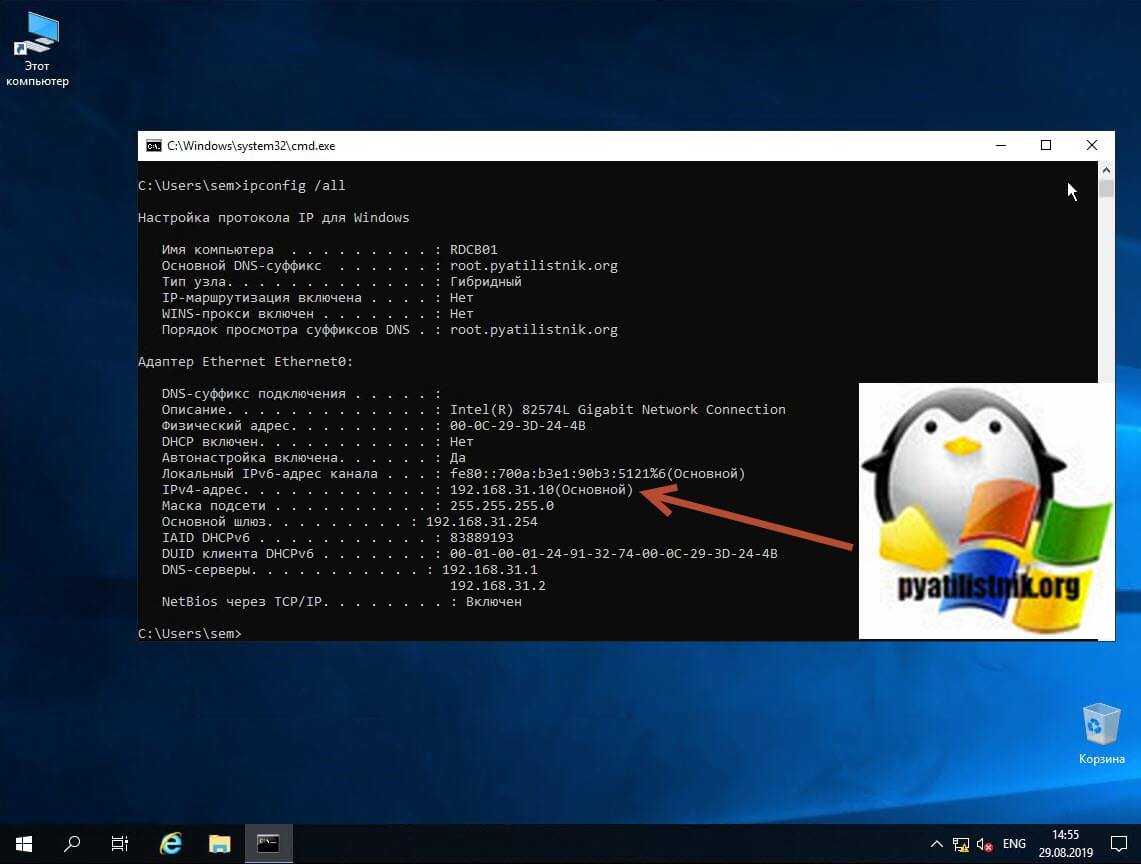The width and height of the screenshot is (1141, 864).
Task: Open the ENG input language switcher
Action: [x=1014, y=844]
